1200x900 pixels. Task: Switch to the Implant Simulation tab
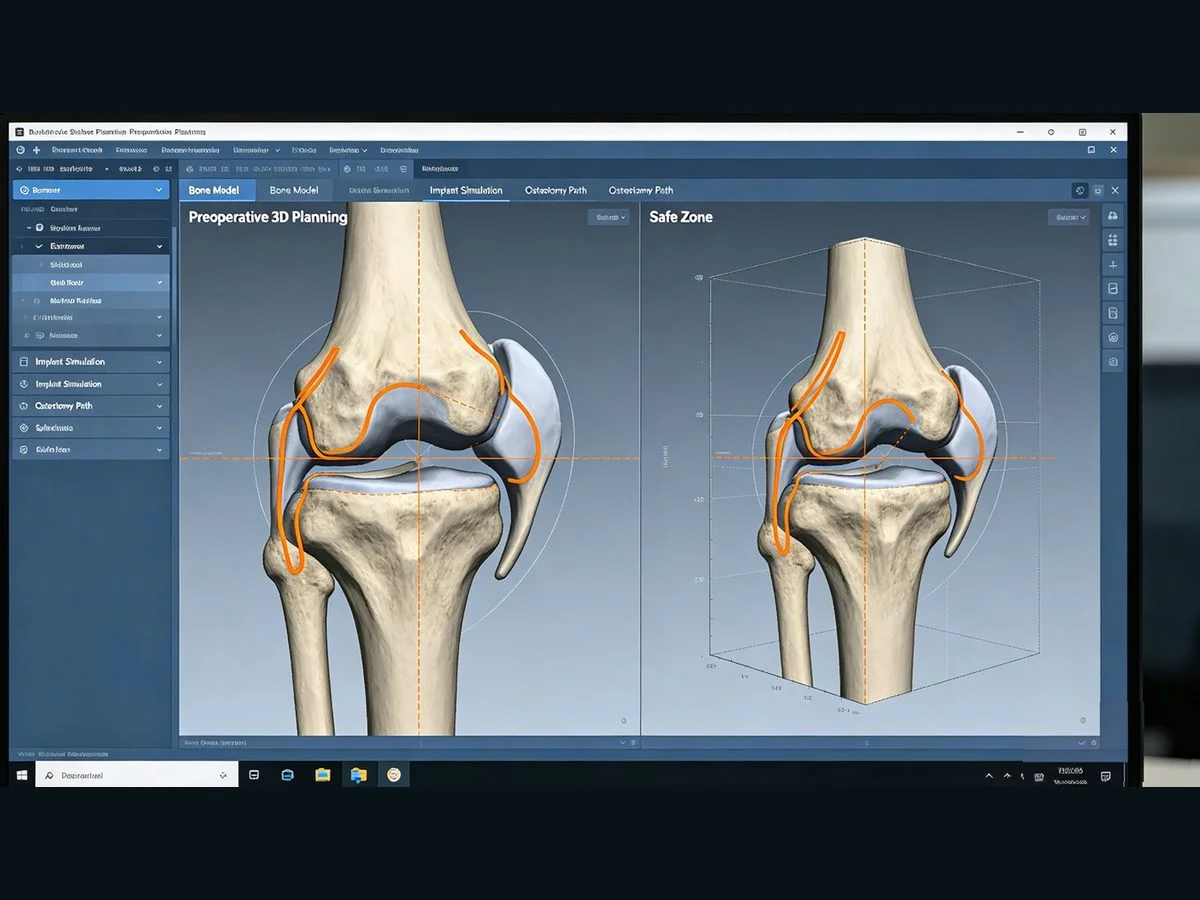coord(466,190)
